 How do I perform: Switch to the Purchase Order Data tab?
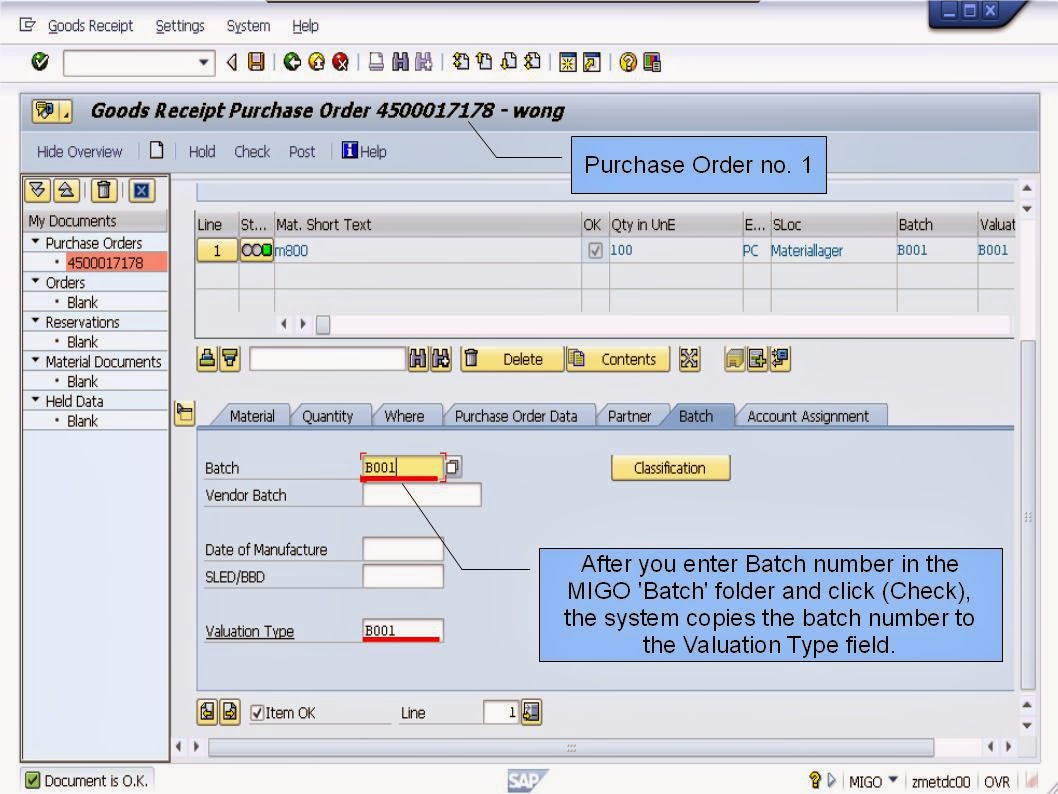coord(519,416)
